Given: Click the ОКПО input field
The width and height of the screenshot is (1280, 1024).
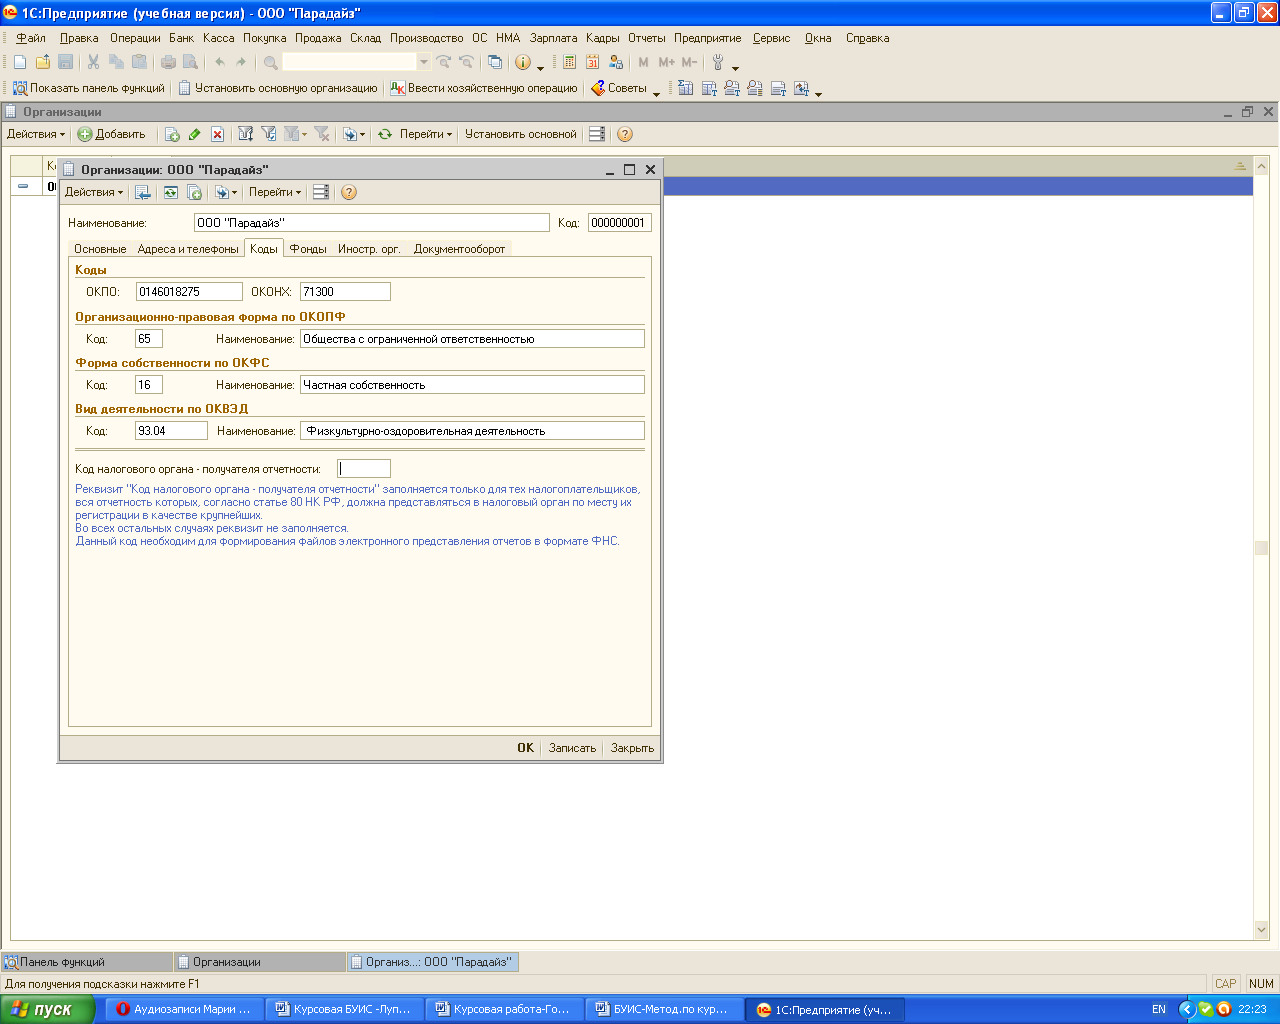Looking at the screenshot, I should pos(189,292).
